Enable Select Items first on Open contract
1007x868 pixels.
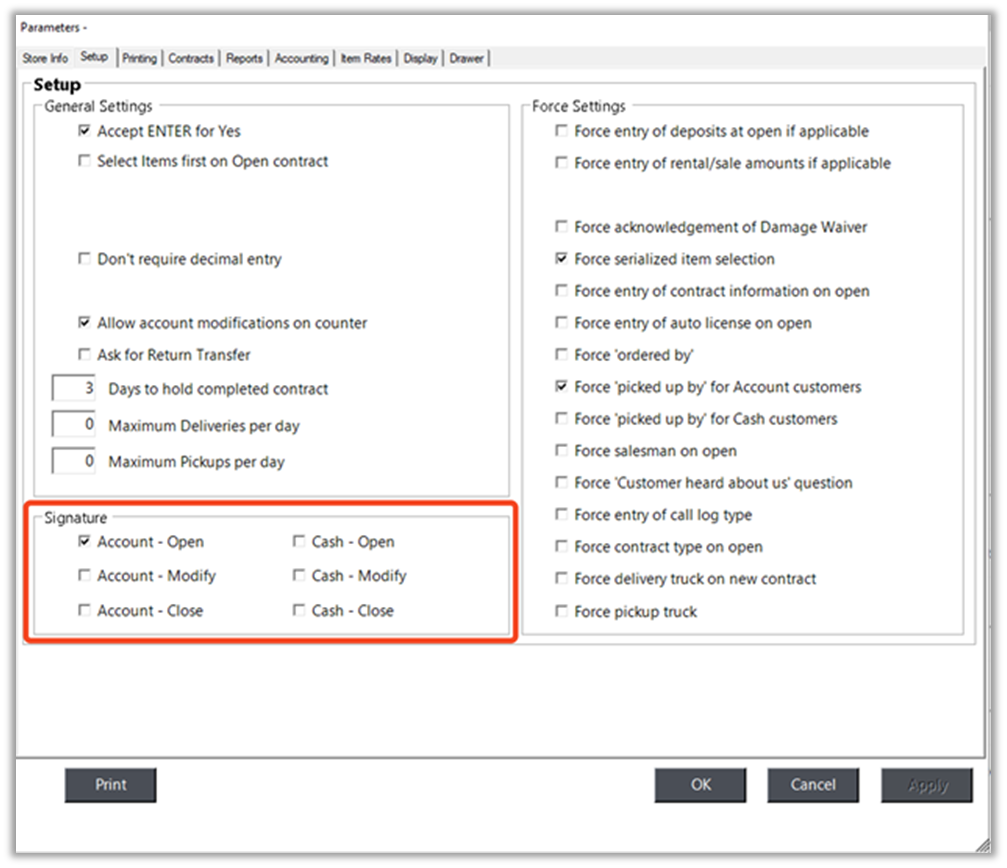click(84, 162)
